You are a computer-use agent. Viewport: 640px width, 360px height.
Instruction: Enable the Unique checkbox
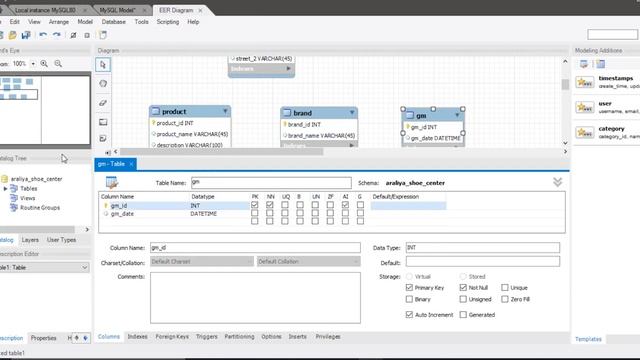(505, 288)
